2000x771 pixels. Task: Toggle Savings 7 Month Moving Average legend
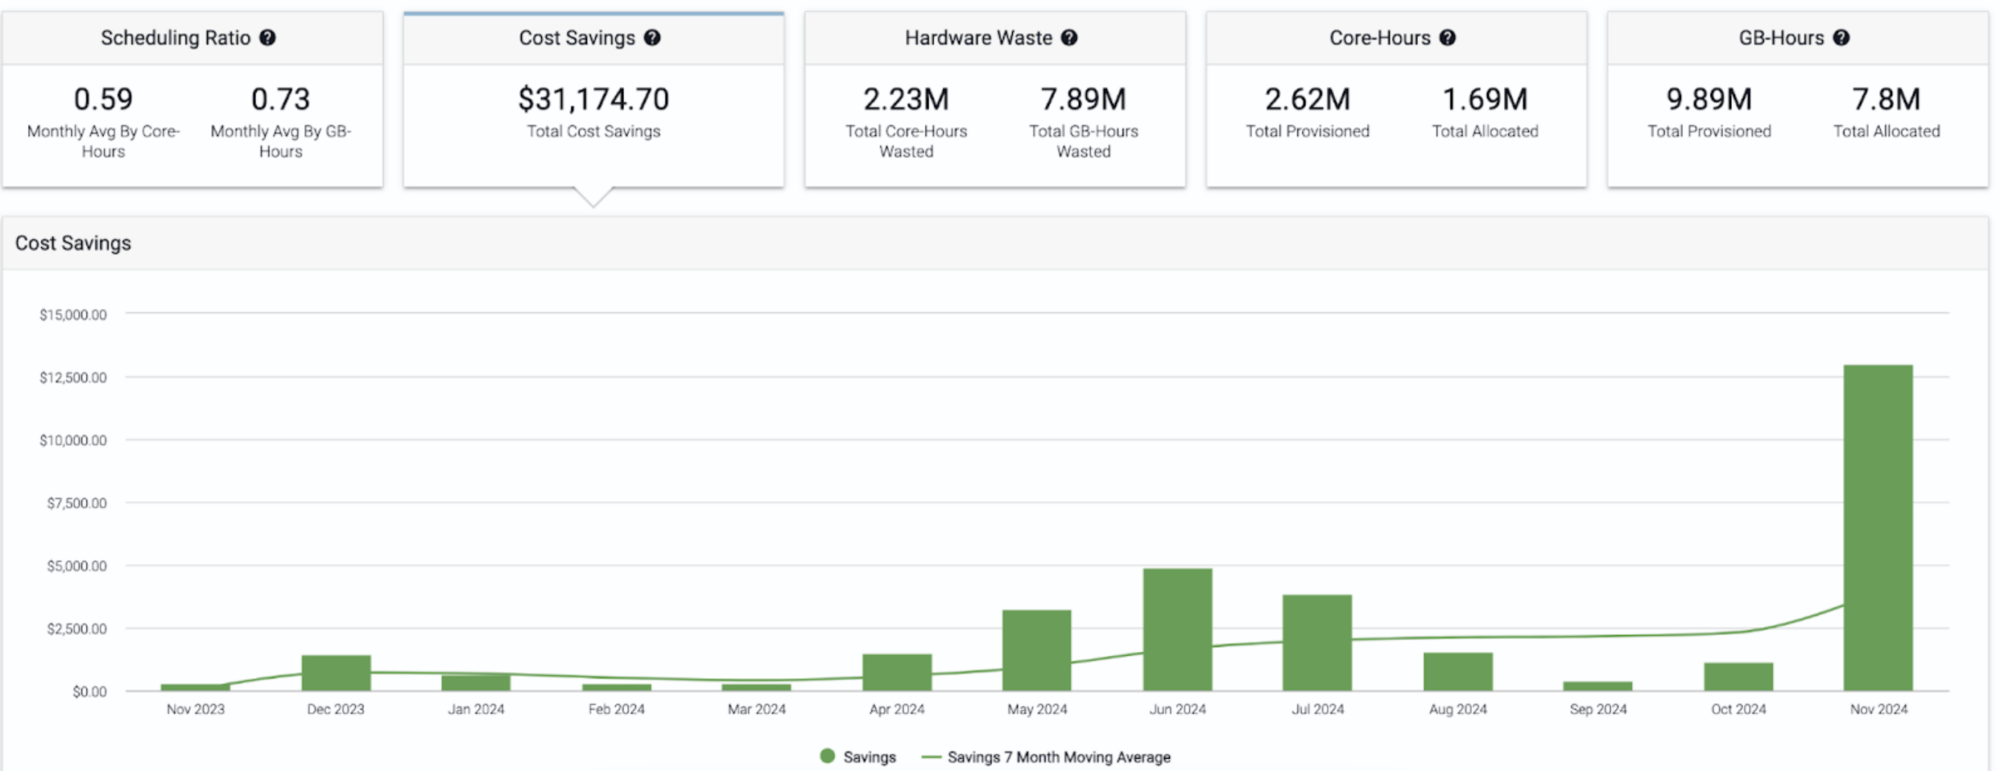pos(1046,757)
